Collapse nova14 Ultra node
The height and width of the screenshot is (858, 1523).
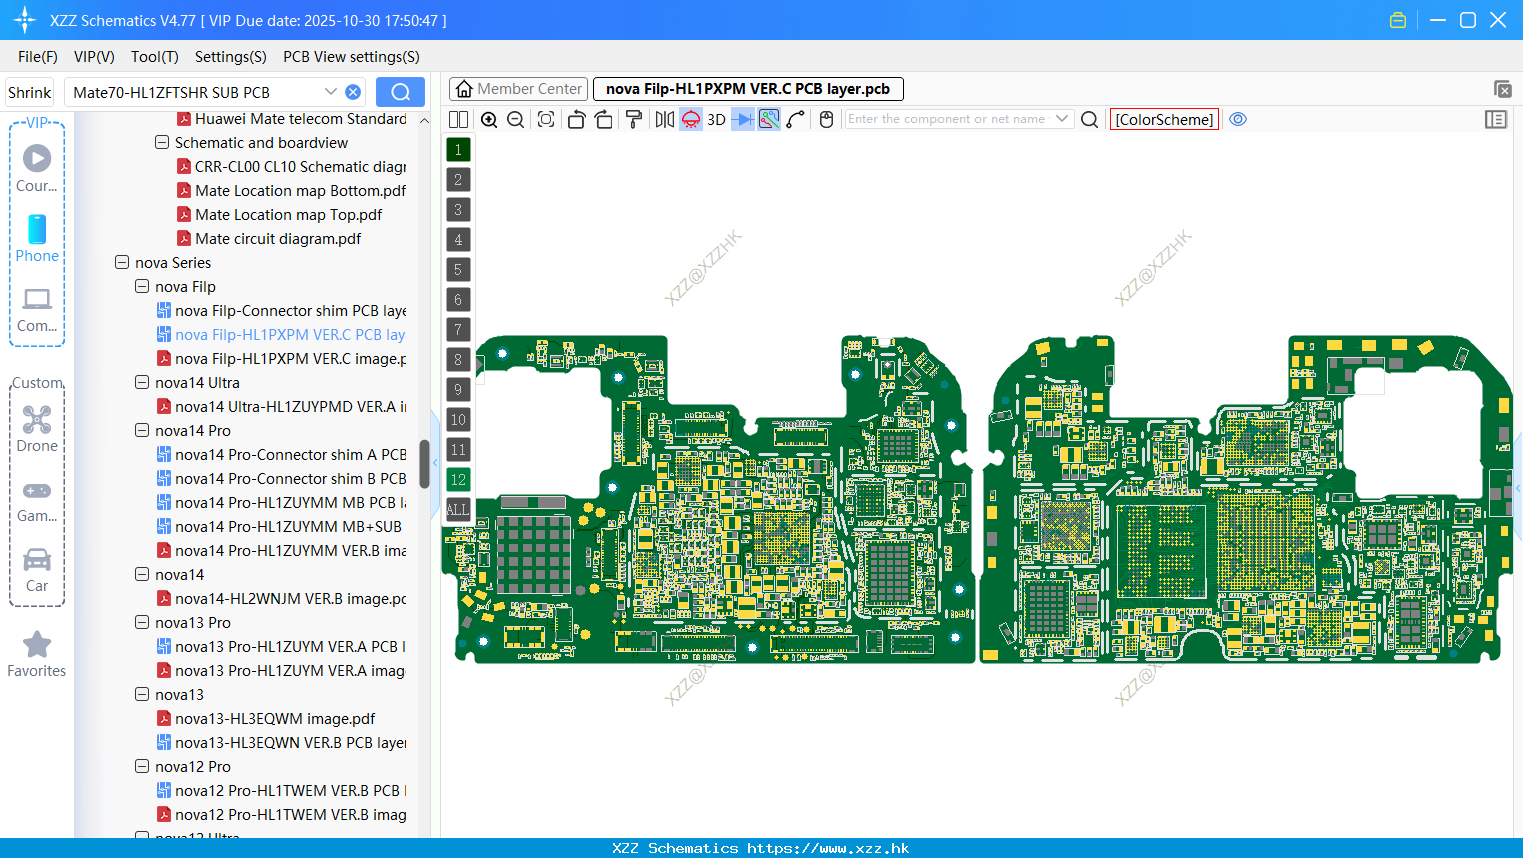click(x=142, y=383)
